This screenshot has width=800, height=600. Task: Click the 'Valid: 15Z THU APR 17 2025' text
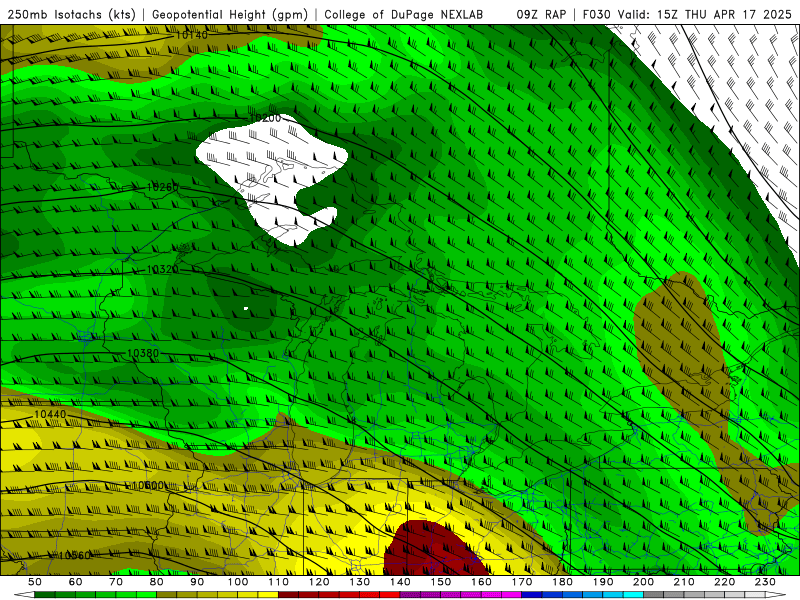point(705,14)
